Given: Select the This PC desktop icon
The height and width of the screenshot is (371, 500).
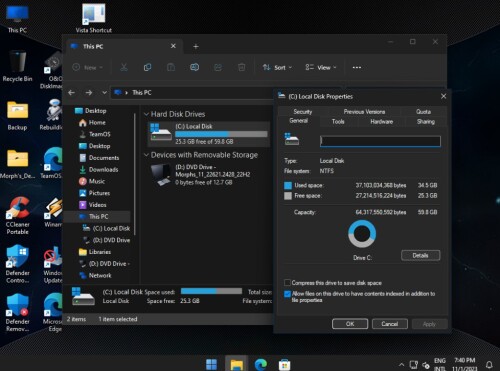Looking at the screenshot, I should [17, 19].
